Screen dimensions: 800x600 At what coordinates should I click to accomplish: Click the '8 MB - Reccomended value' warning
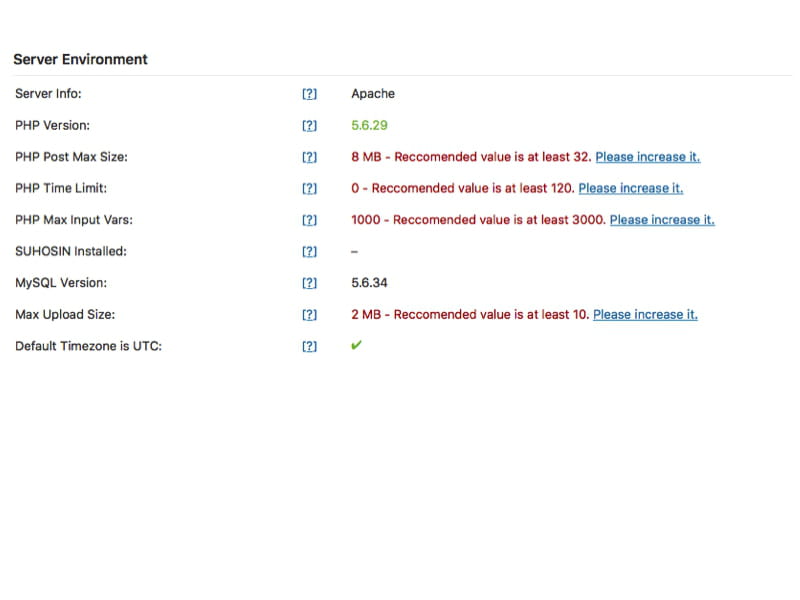tap(471, 157)
